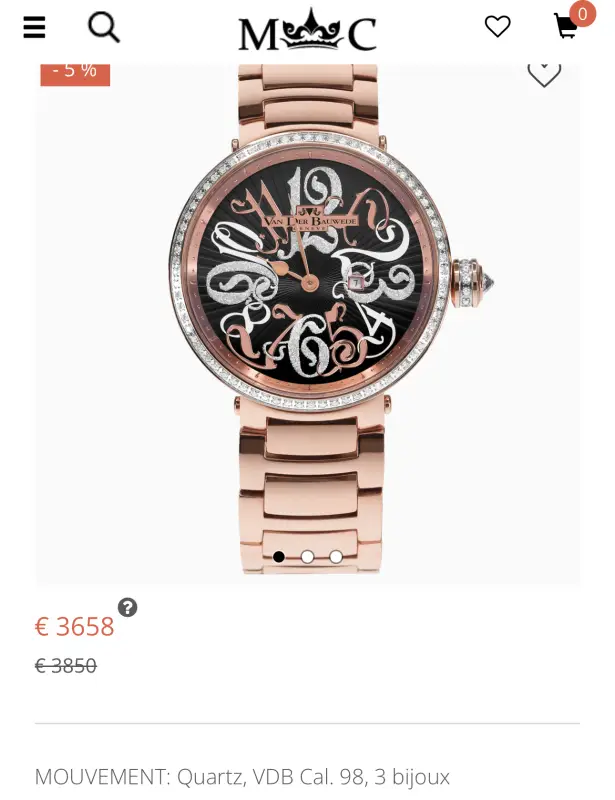
Task: Click the crossed-out price € 3850
Action: click(x=66, y=666)
